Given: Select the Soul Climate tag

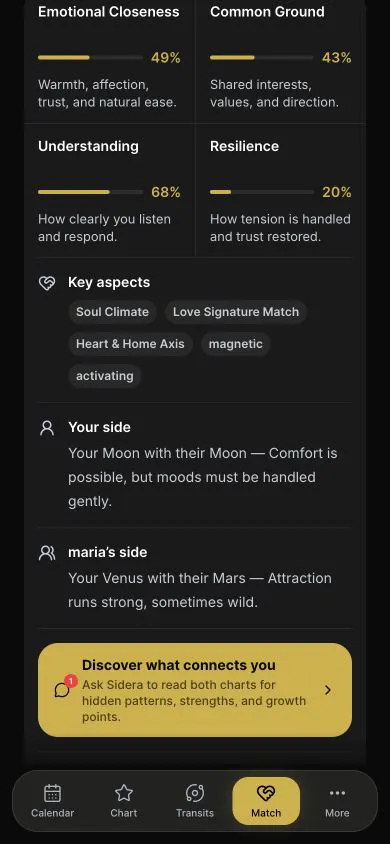Looking at the screenshot, I should pyautogui.click(x=112, y=312).
